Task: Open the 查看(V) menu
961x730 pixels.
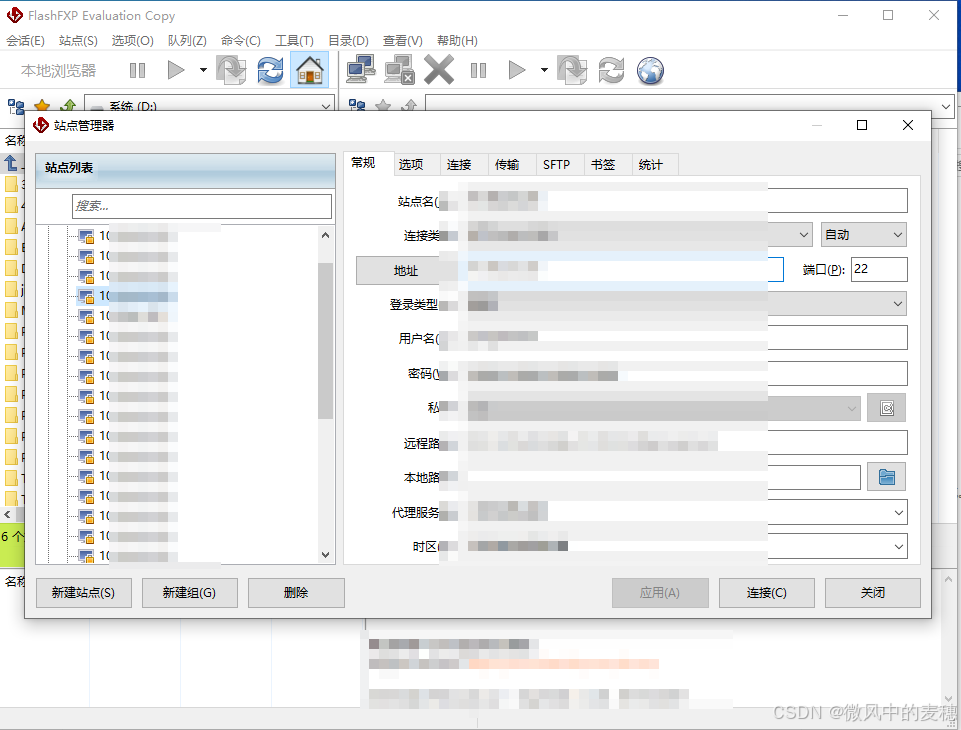Action: tap(403, 40)
